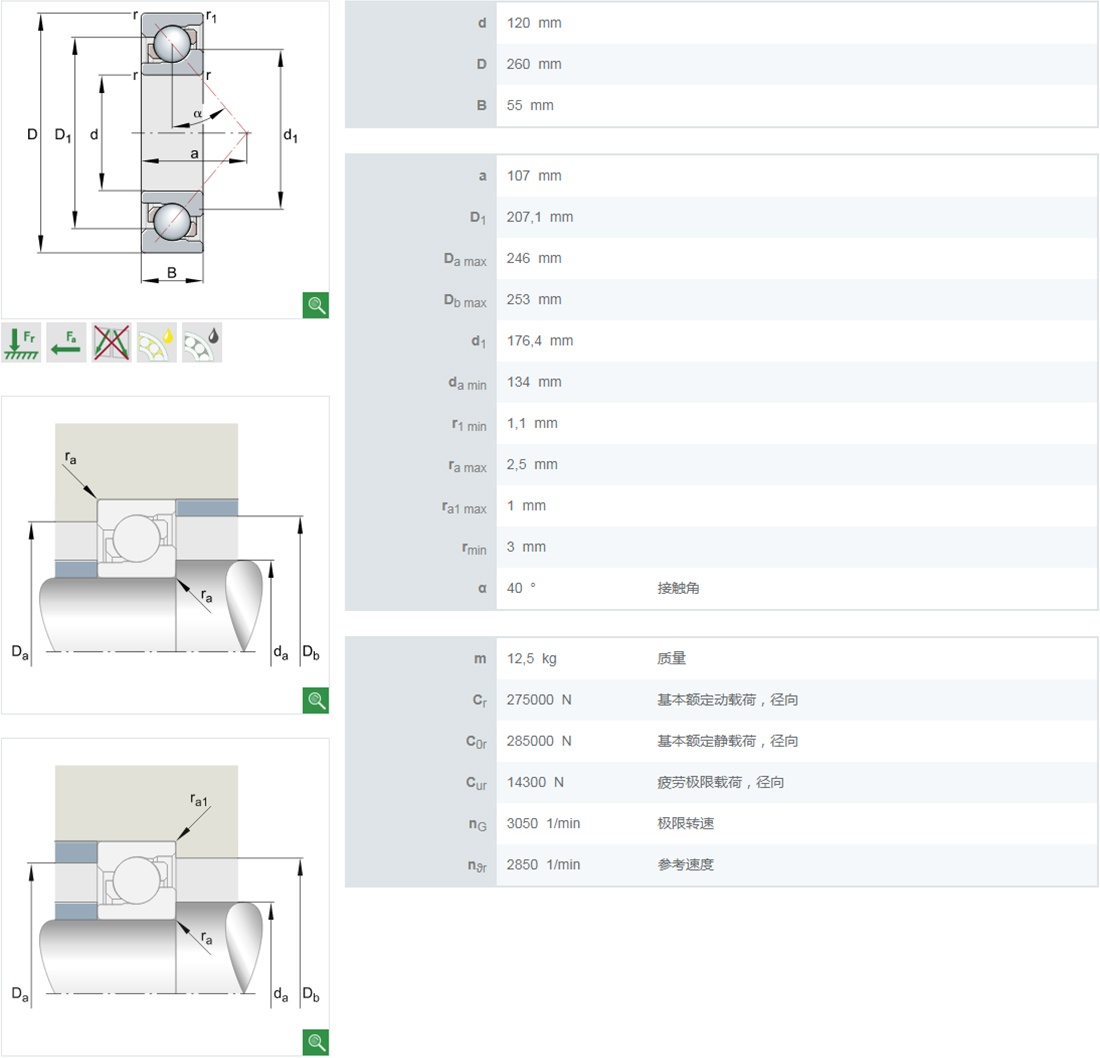Viewport: 1100px width, 1058px height.
Task: Zoom the ra1 mounting diagram via magnifier
Action: point(316,1043)
